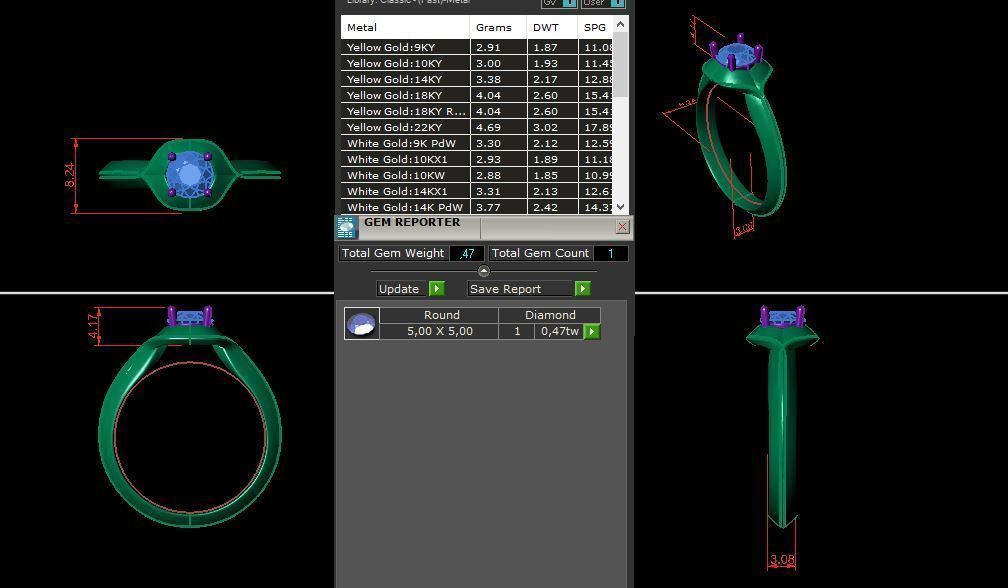Click the Total Gem Count value field
The image size is (1008, 588).
tap(610, 253)
